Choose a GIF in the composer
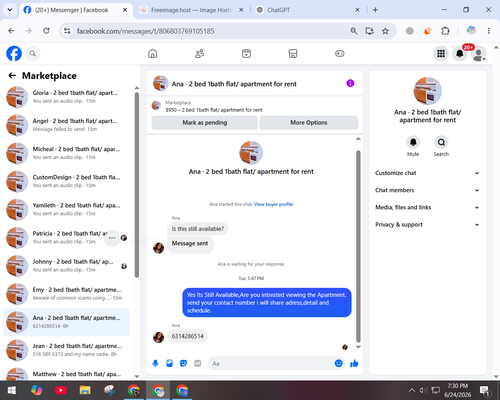Image resolution: width=500 pixels, height=400 pixels. click(x=198, y=363)
